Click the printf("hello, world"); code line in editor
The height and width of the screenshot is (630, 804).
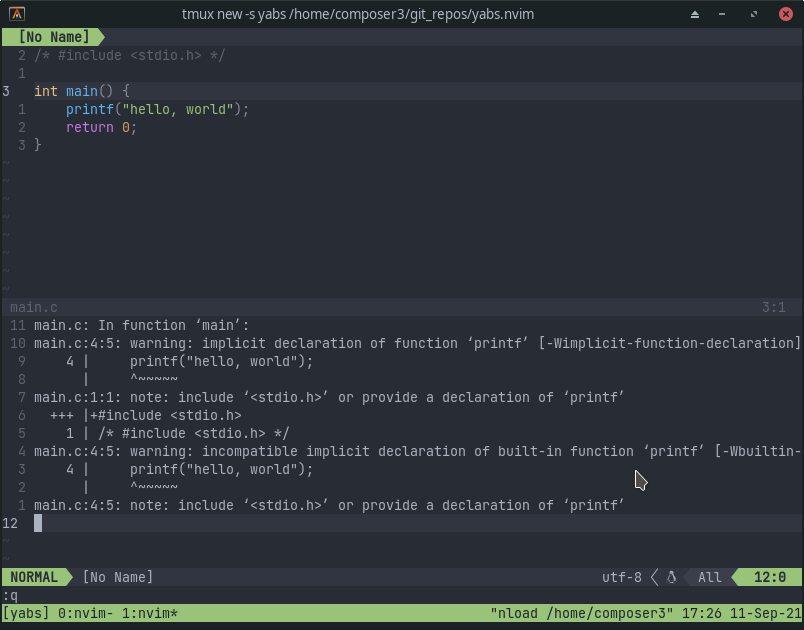pyautogui.click(x=157, y=109)
